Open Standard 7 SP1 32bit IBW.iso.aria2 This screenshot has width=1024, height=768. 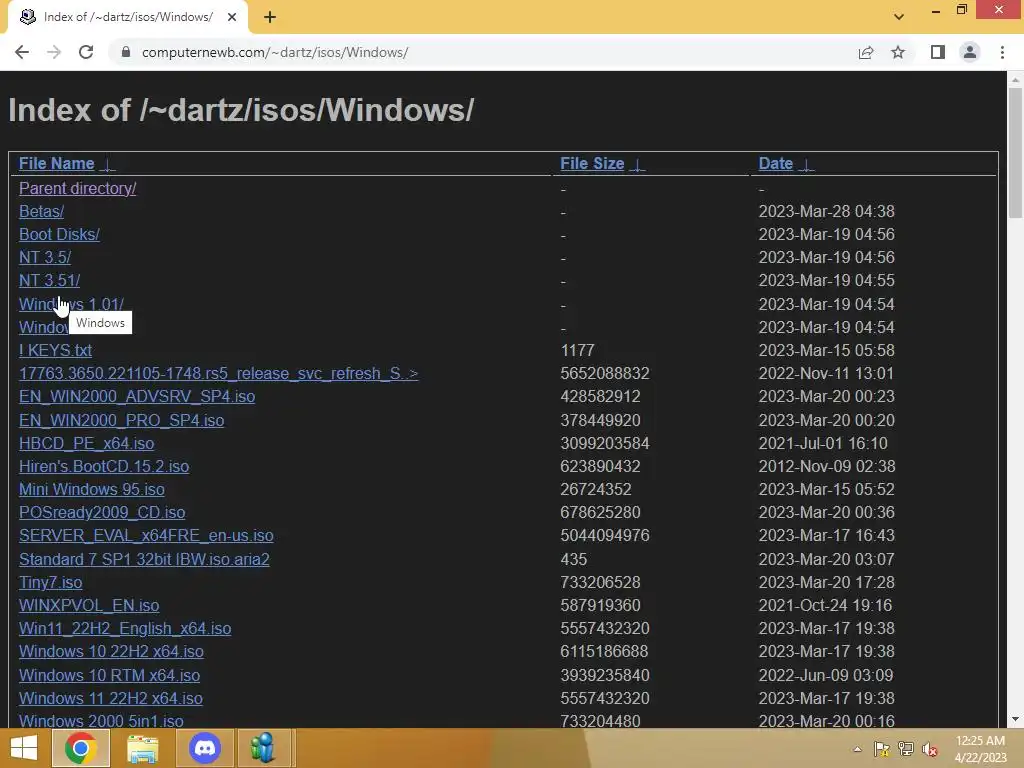(x=144, y=560)
